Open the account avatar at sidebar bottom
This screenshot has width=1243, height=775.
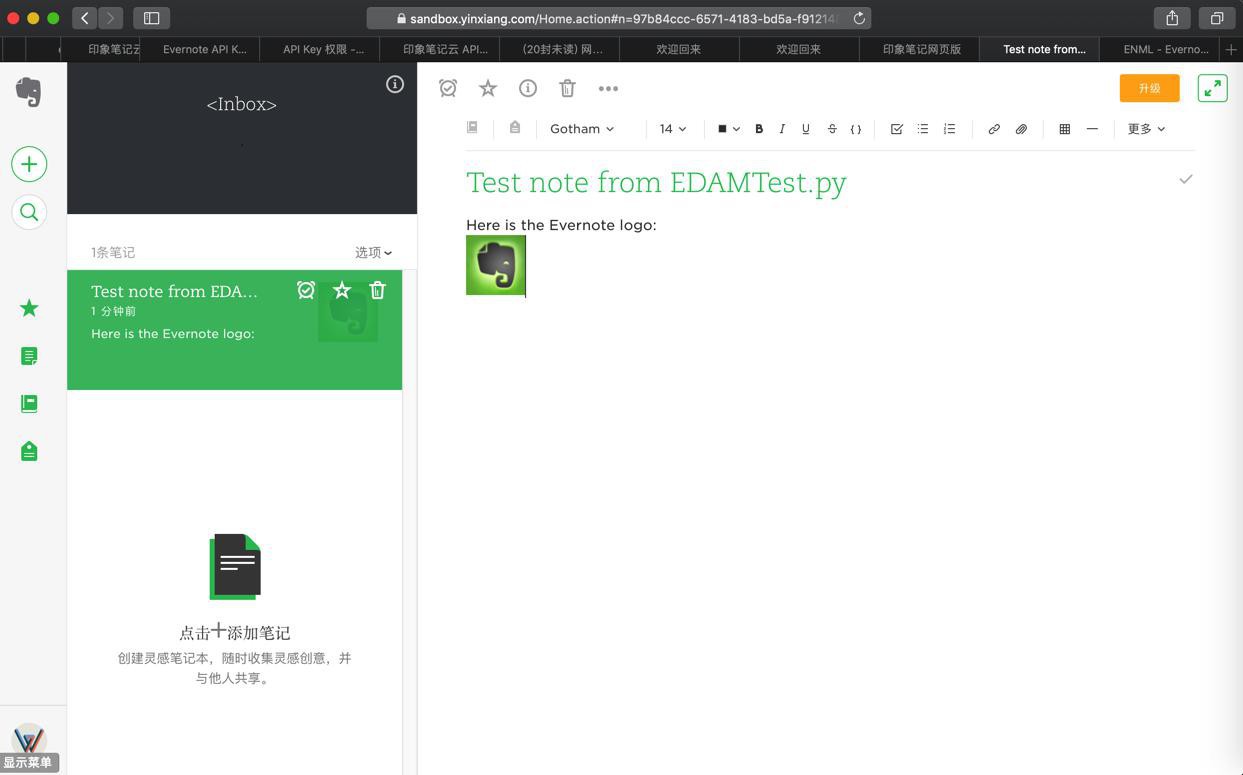[x=29, y=740]
